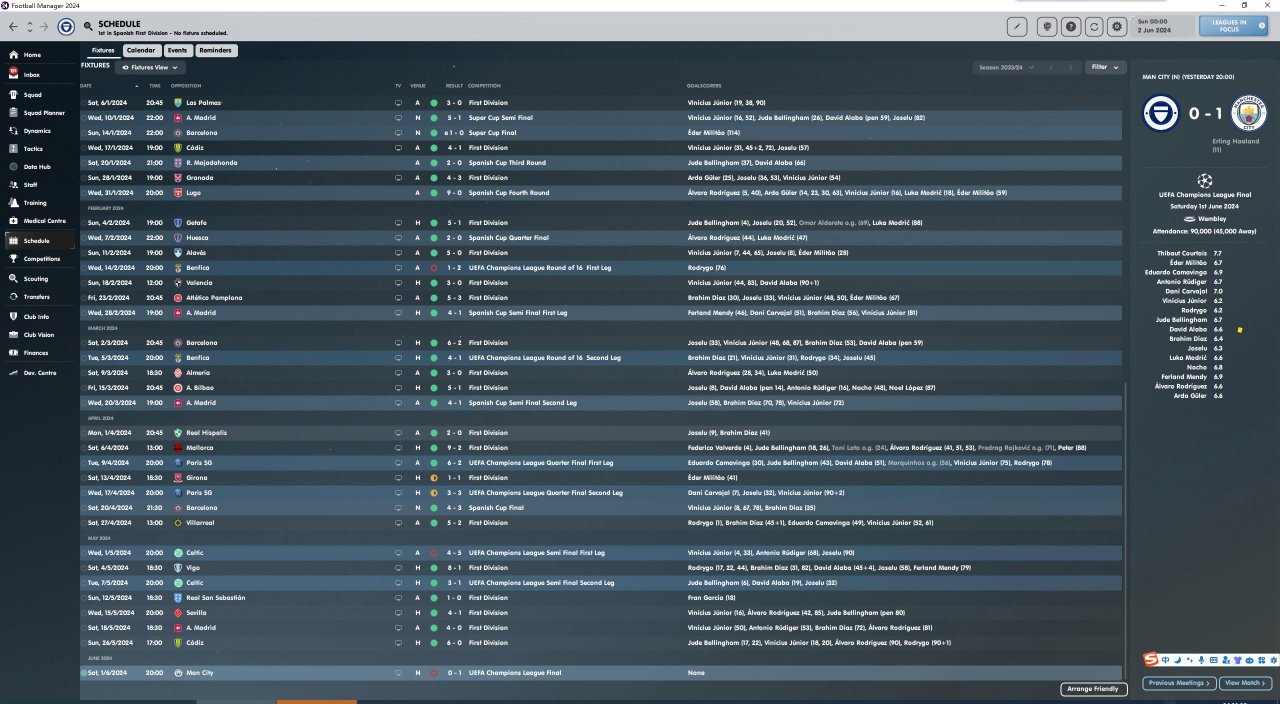
Task: Click the refresh arrows toolbar icon
Action: (1094, 27)
